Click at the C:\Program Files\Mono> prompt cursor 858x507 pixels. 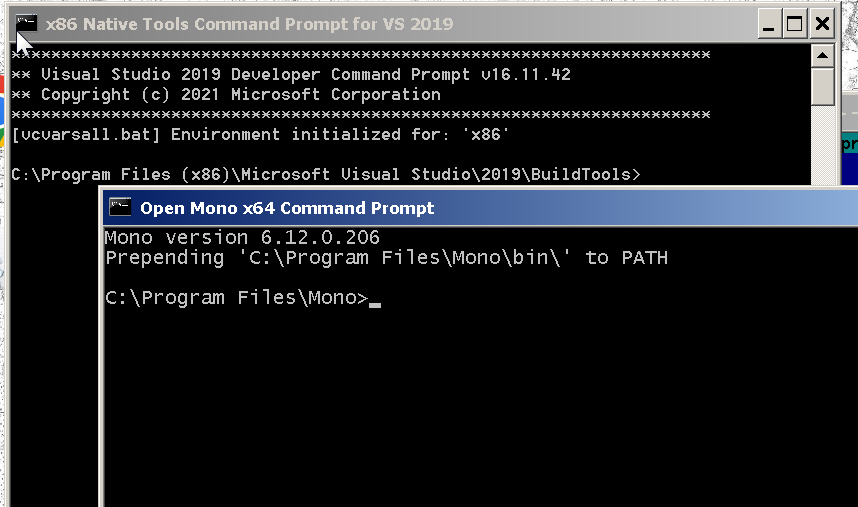[375, 298]
